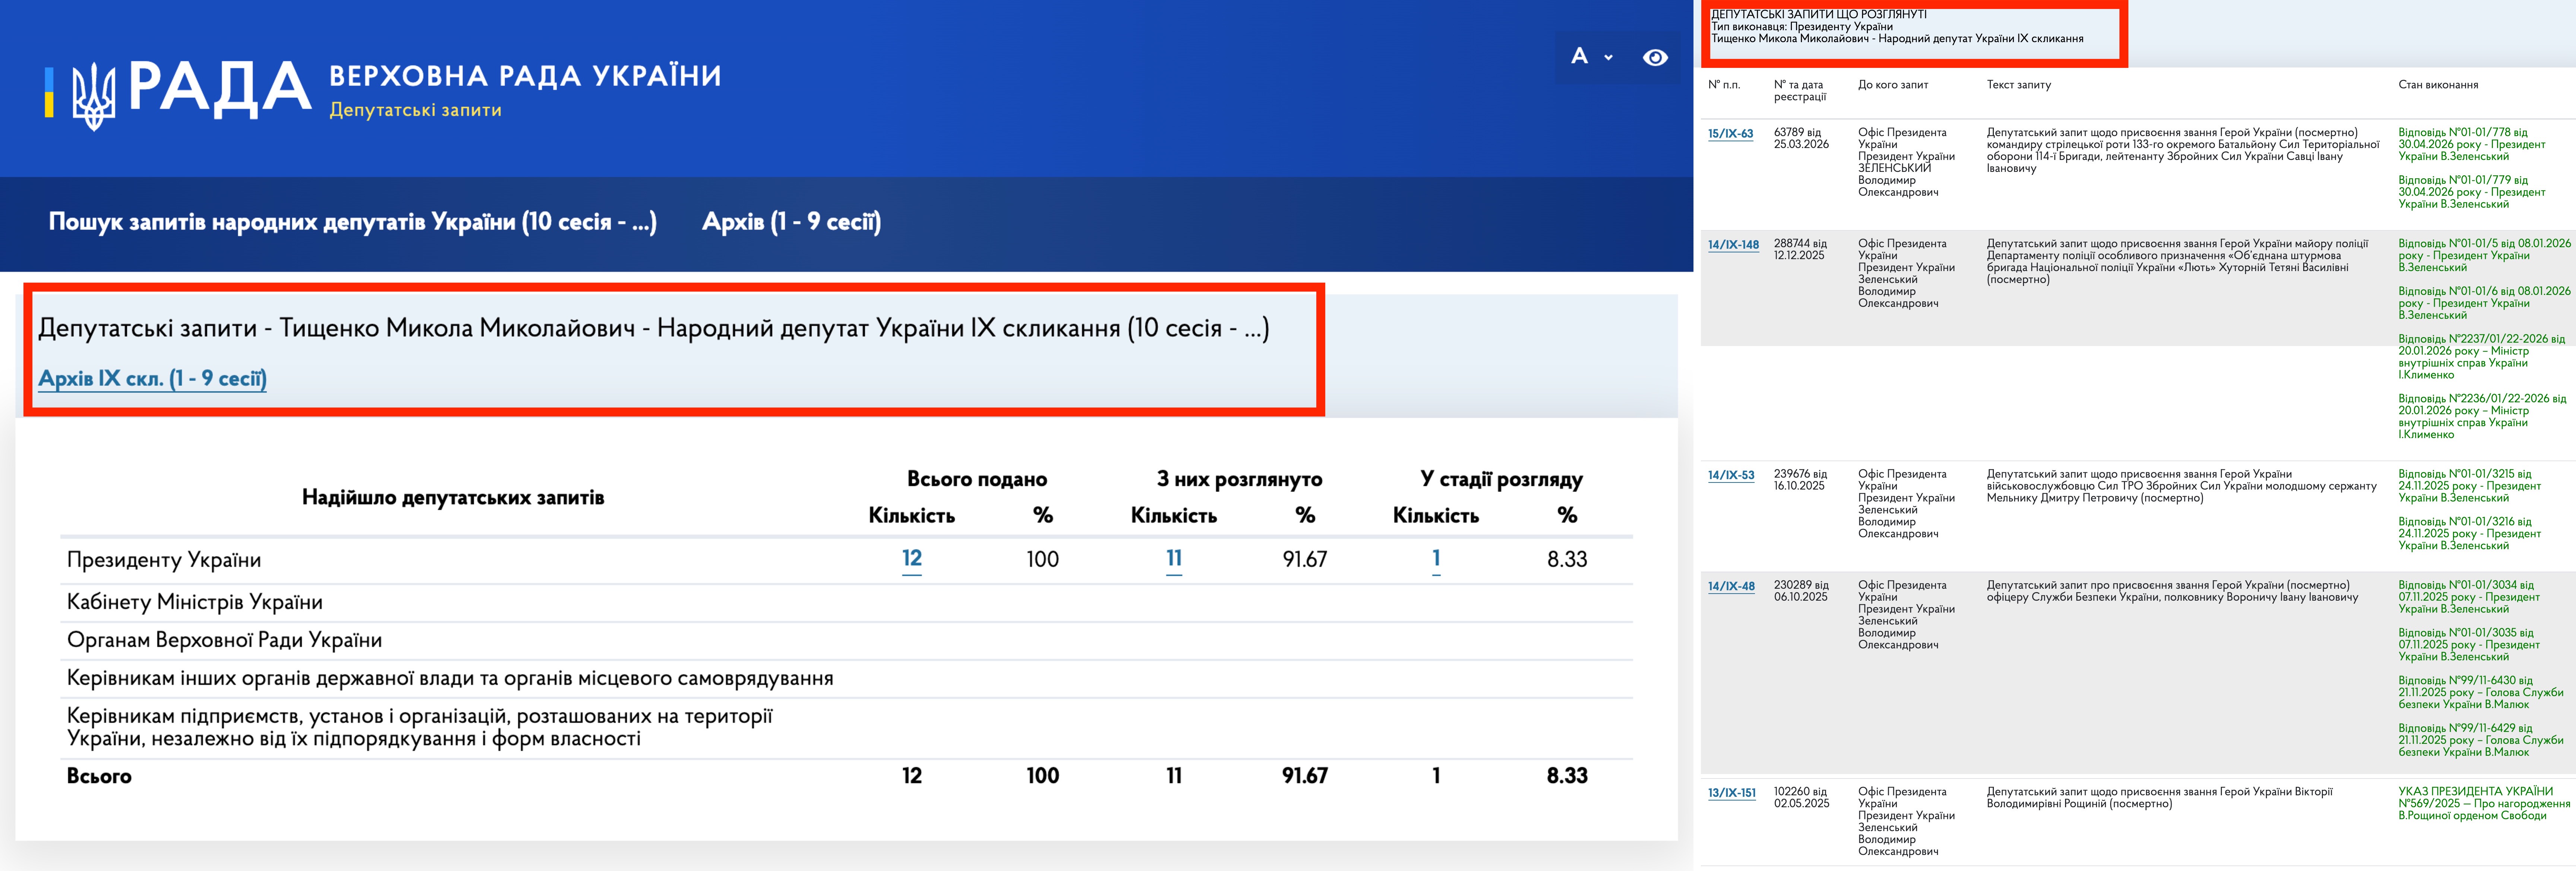Open request 14/IX-48 link
The height and width of the screenshot is (871, 2576).
[1731, 587]
